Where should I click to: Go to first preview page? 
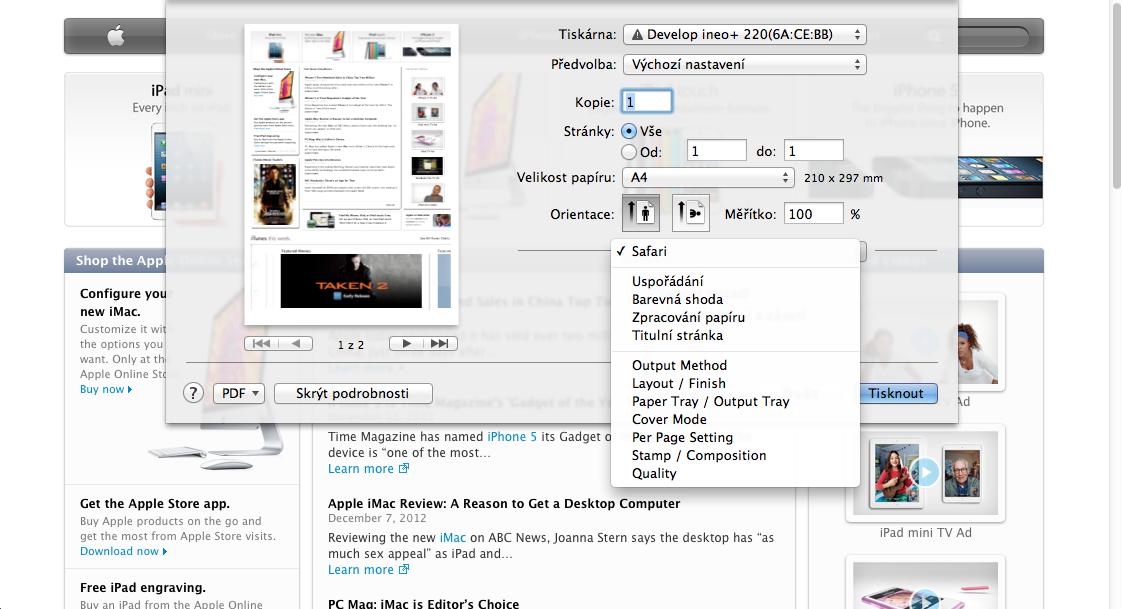tap(261, 344)
